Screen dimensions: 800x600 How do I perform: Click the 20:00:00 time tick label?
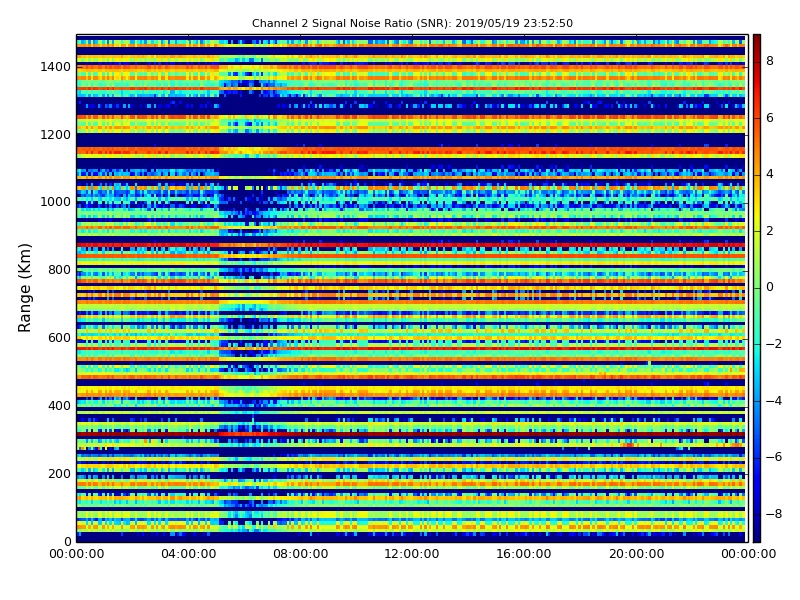tap(636, 554)
